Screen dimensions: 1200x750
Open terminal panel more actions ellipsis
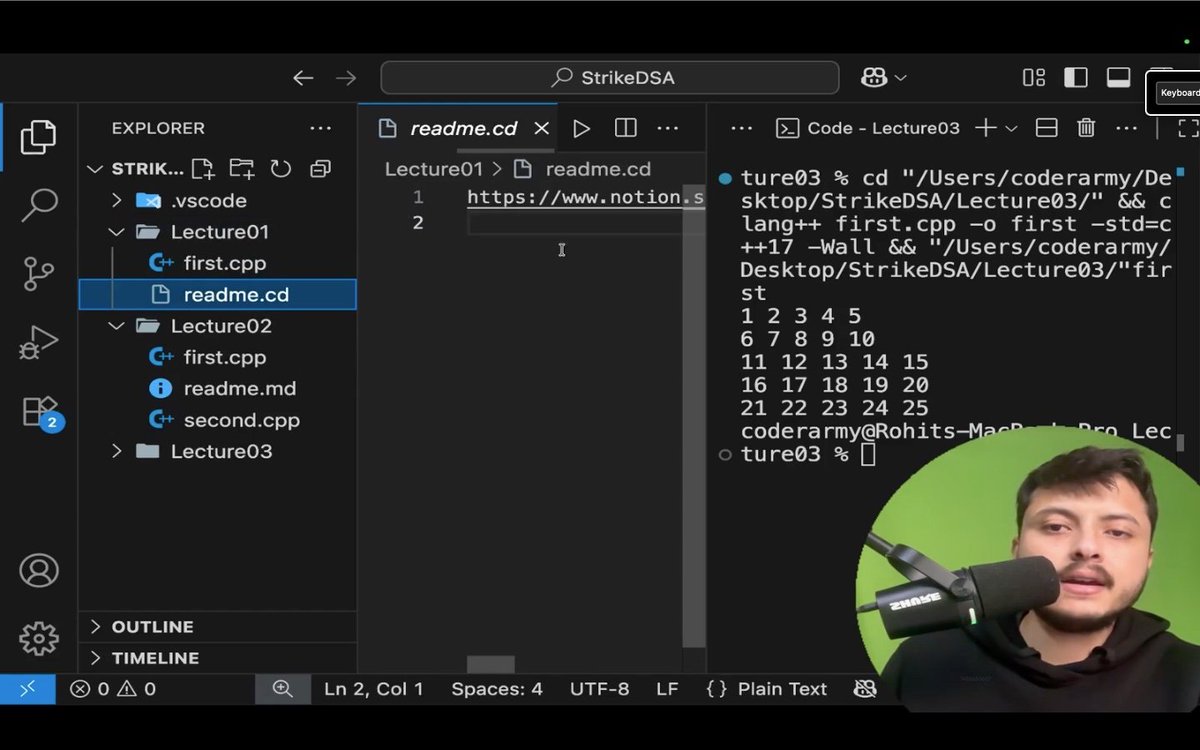[x=1126, y=128]
